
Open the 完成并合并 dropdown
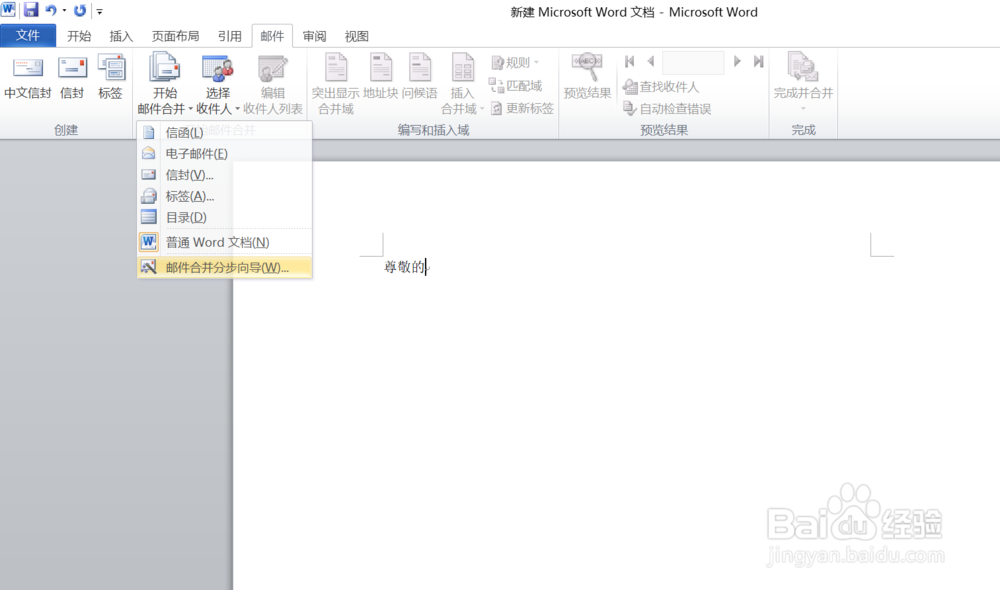coord(804,83)
